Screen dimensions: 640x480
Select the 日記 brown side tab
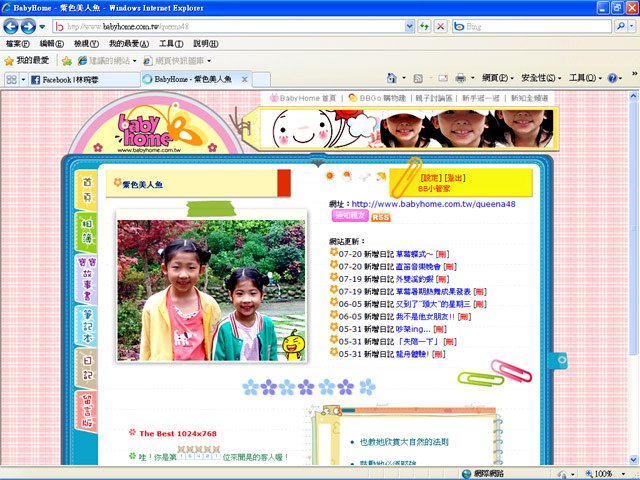pos(87,368)
